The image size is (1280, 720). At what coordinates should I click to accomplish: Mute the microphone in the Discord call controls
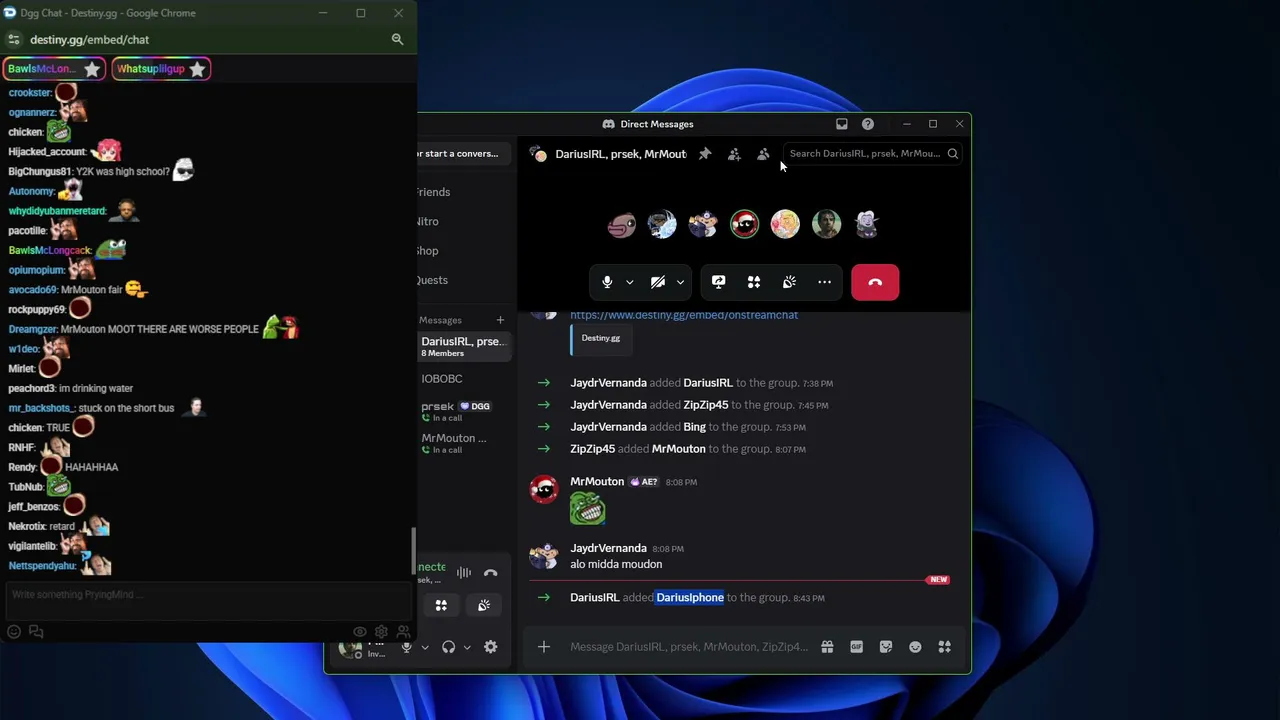point(607,282)
